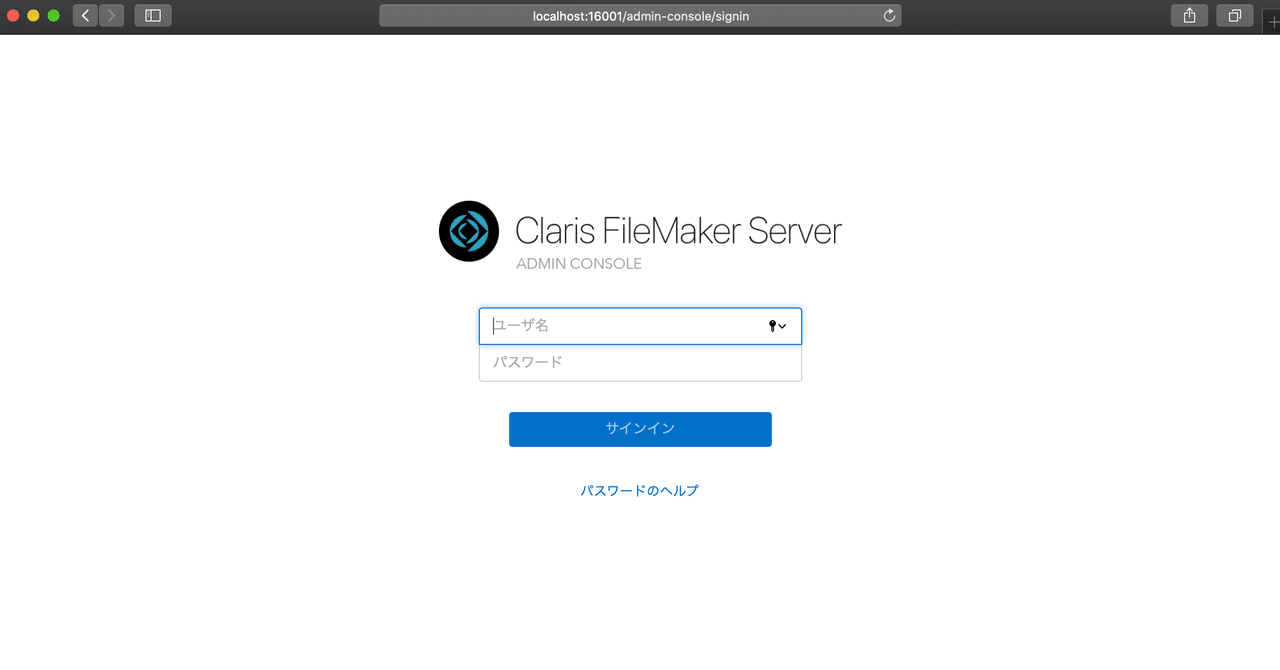1280x670 pixels.
Task: Click the ADMIN CONSOLE subtitle text
Action: (x=579, y=264)
